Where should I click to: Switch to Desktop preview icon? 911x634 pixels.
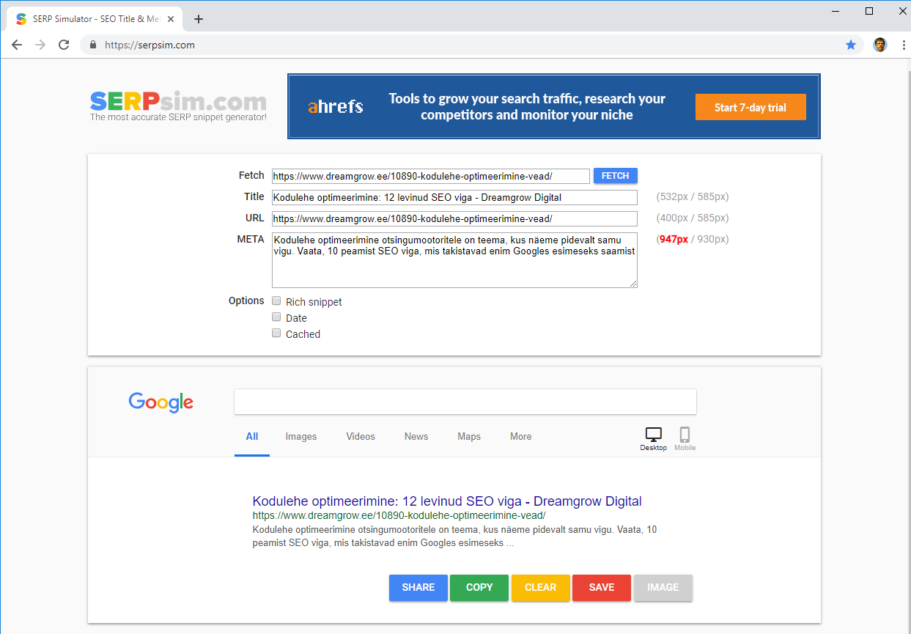click(x=653, y=436)
